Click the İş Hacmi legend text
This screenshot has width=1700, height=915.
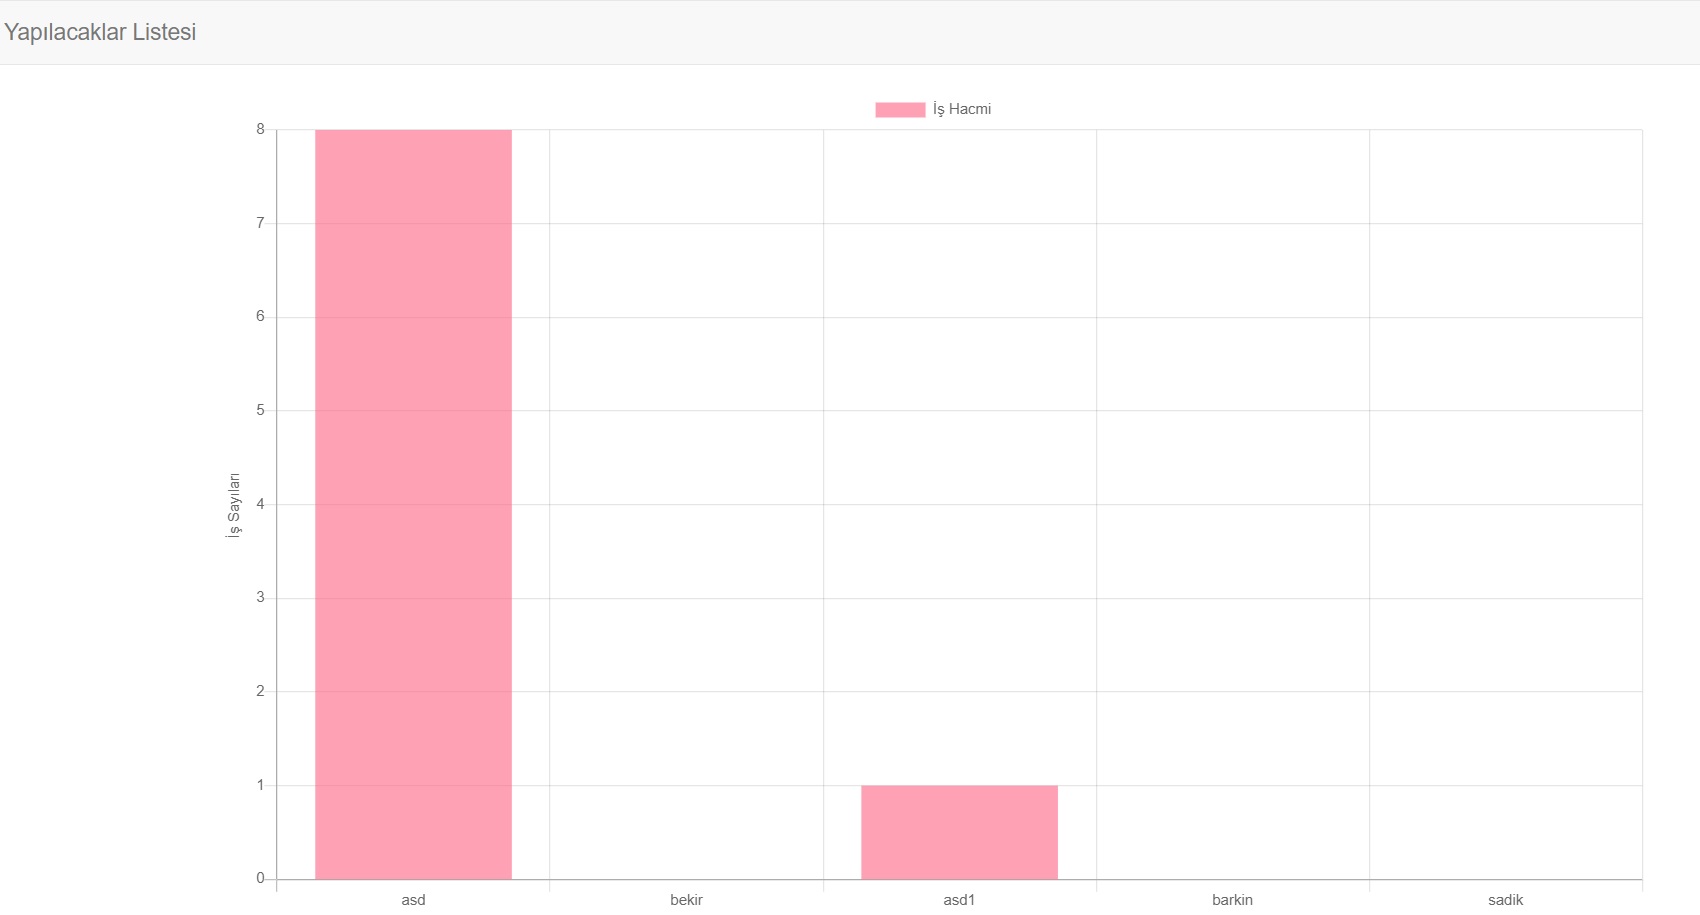coord(961,109)
